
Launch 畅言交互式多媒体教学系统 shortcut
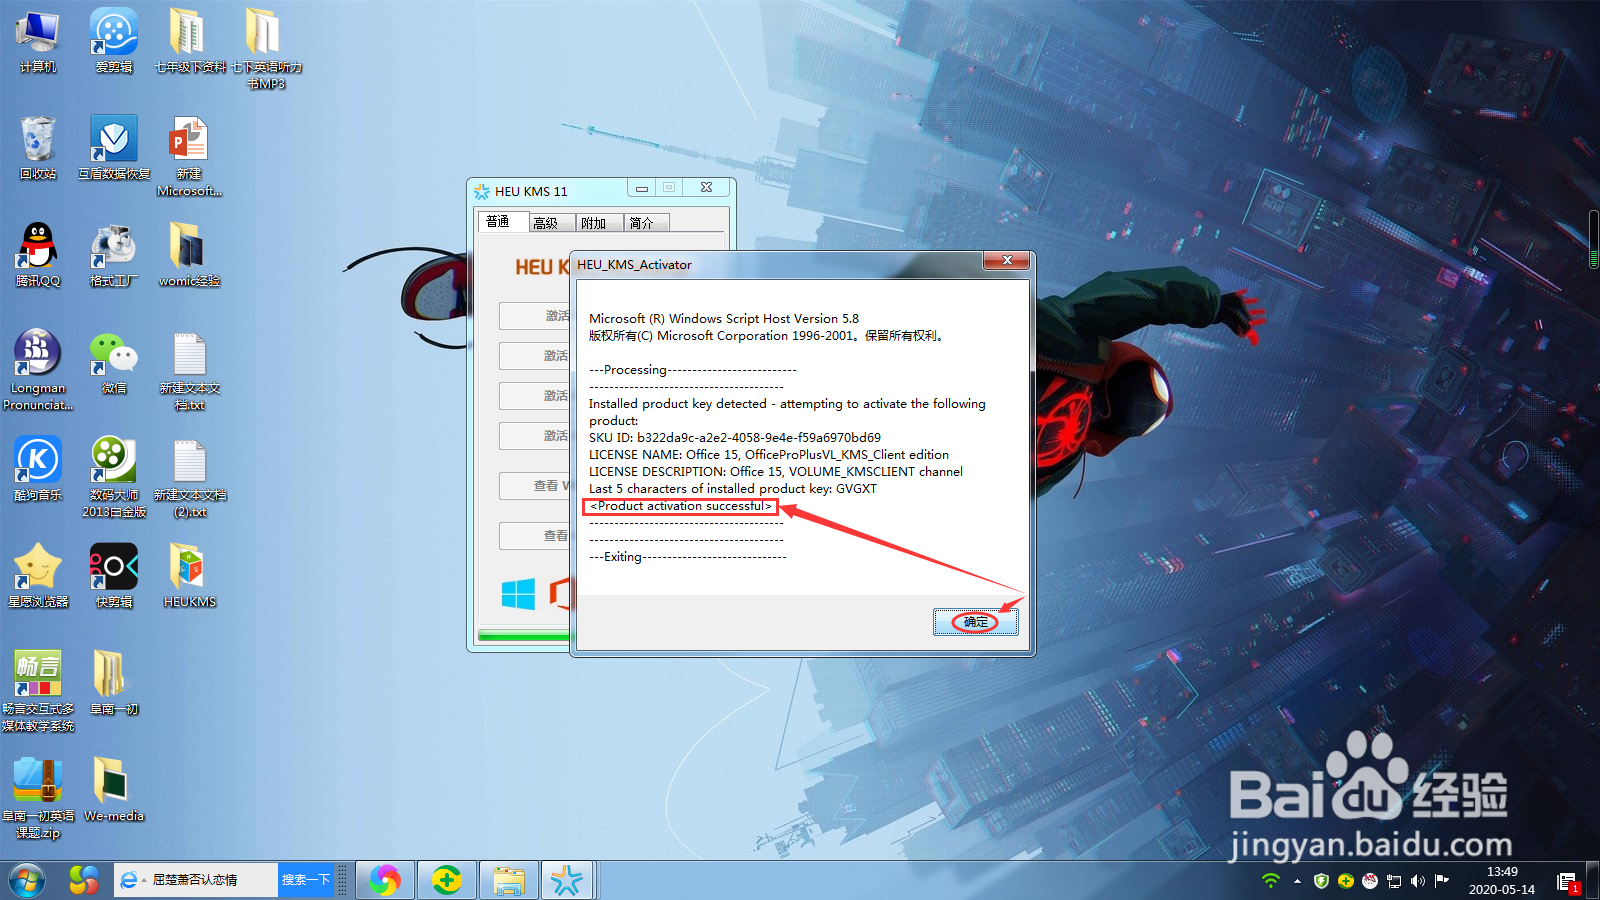pyautogui.click(x=38, y=691)
